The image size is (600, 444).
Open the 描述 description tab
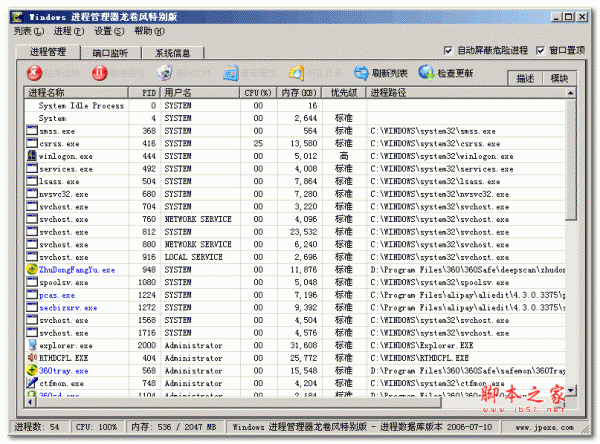(525, 78)
